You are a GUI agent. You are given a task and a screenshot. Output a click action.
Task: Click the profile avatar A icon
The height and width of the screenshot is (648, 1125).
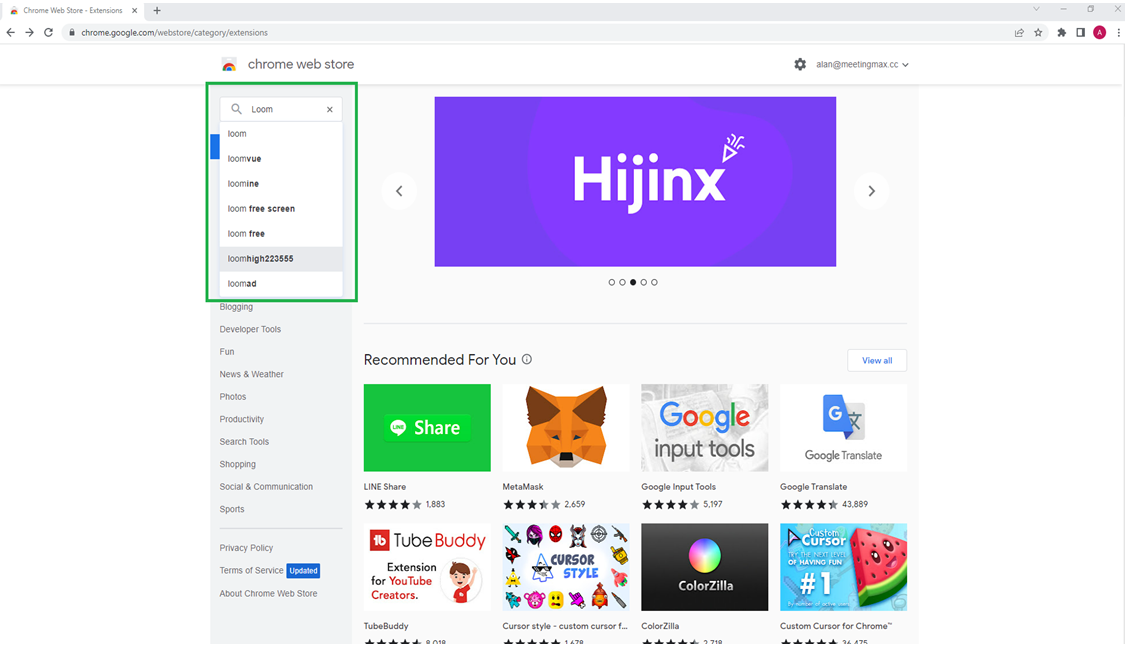1099,32
